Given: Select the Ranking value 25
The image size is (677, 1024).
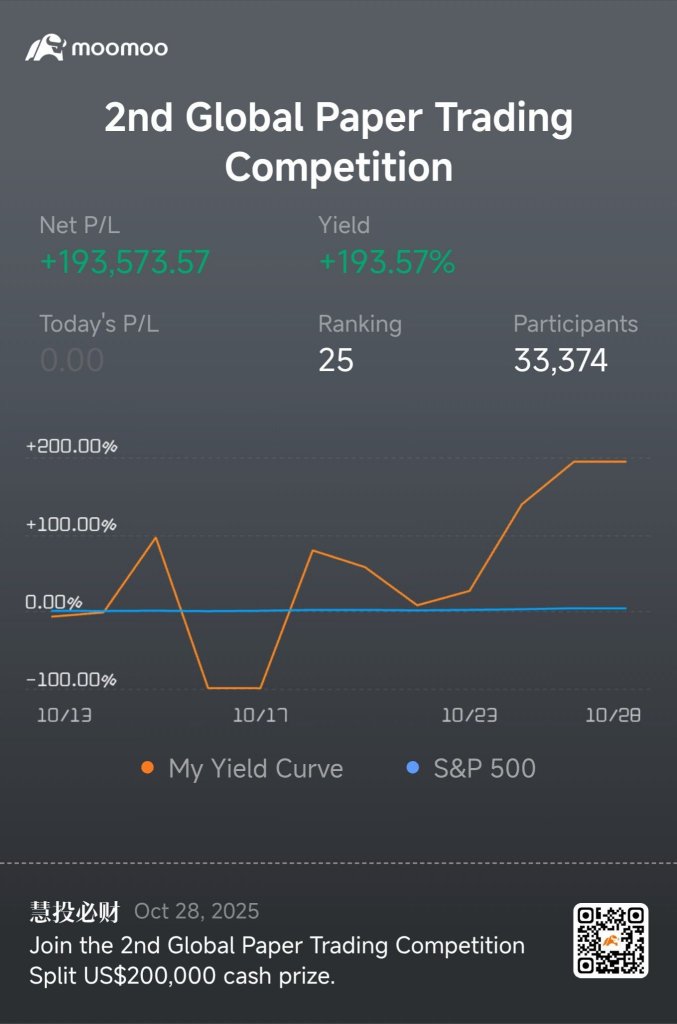Looking at the screenshot, I should 336,360.
